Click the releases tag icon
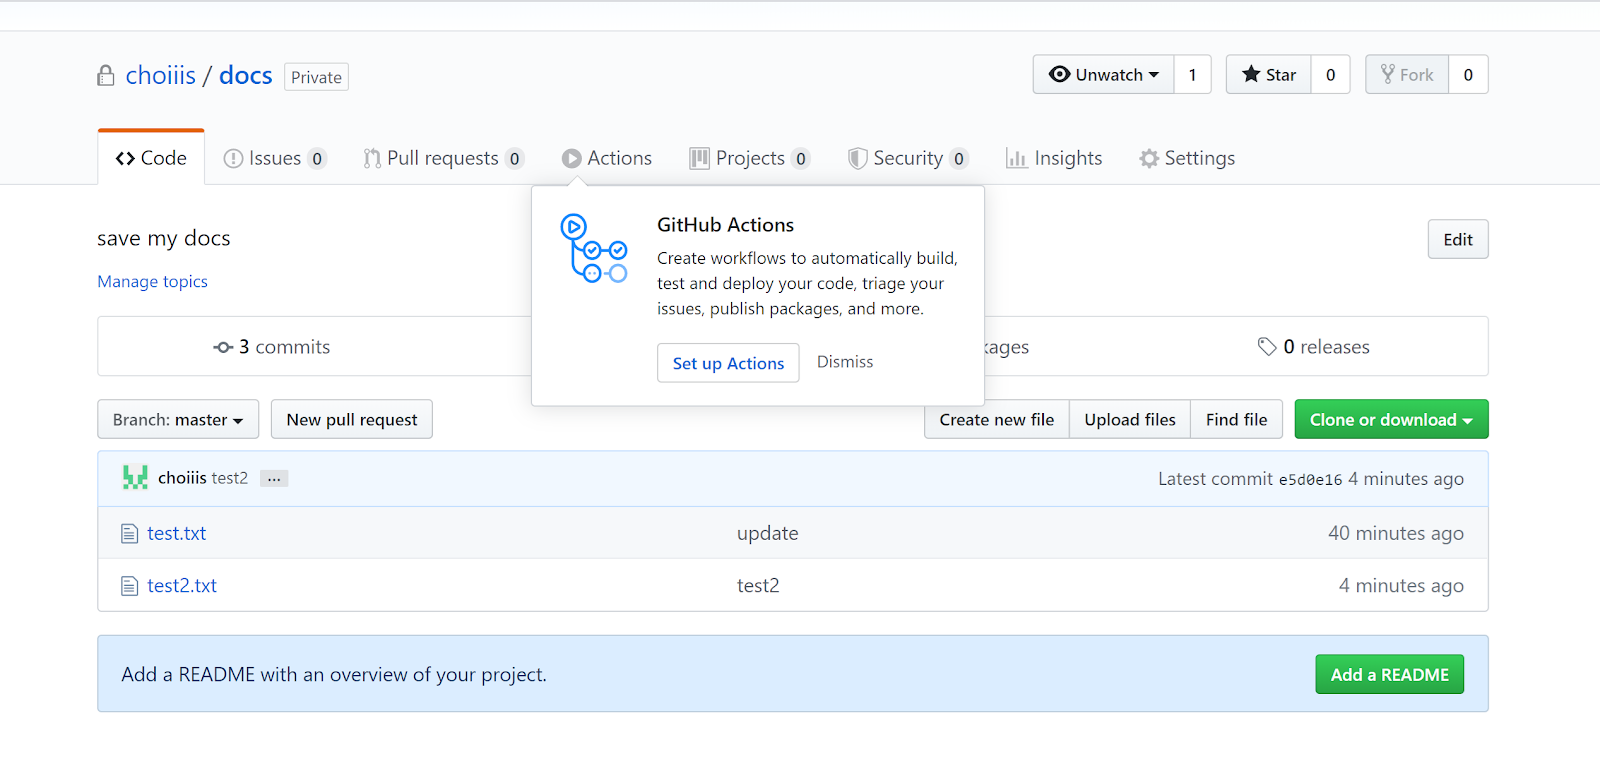Viewport: 1600px width, 766px height. point(1267,347)
